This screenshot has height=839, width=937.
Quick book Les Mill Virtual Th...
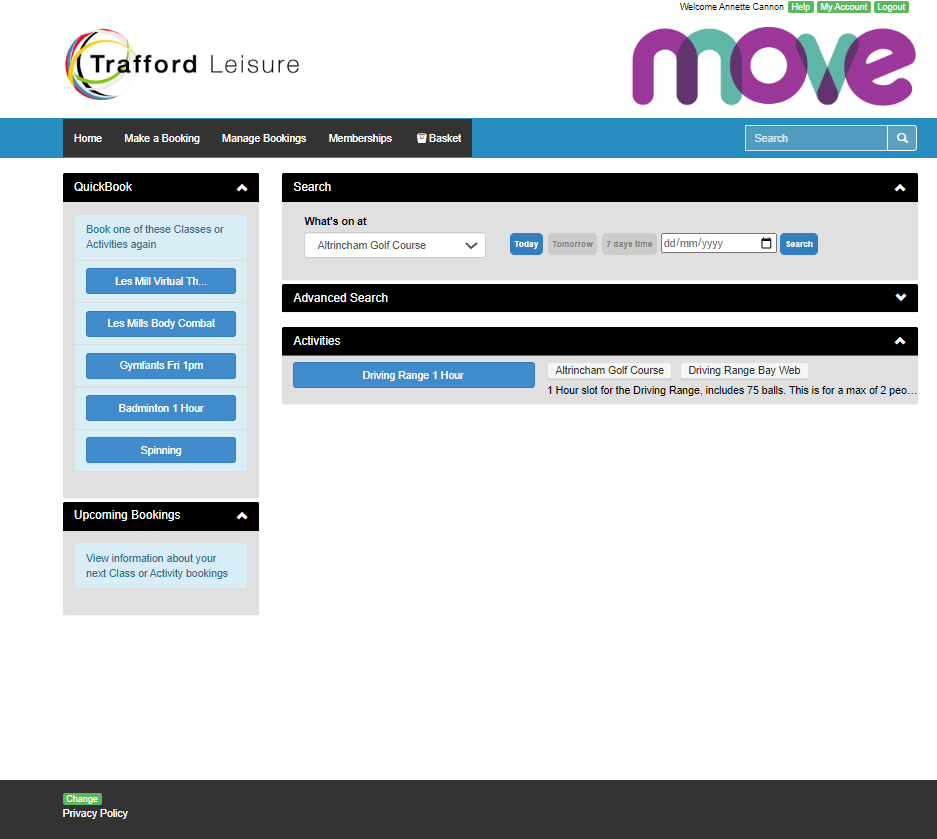pyautogui.click(x=161, y=281)
